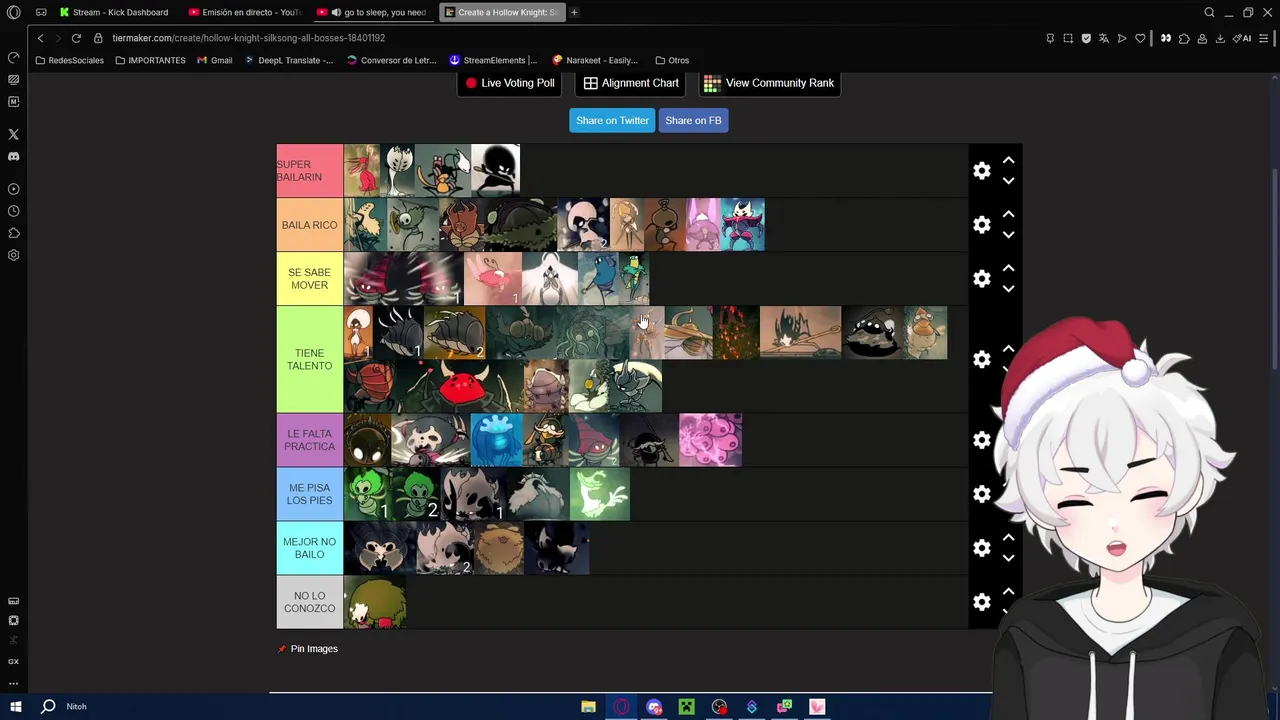Image resolution: width=1280 pixels, height=720 pixels.
Task: Click the Live Voting Poll button
Action: [x=510, y=83]
